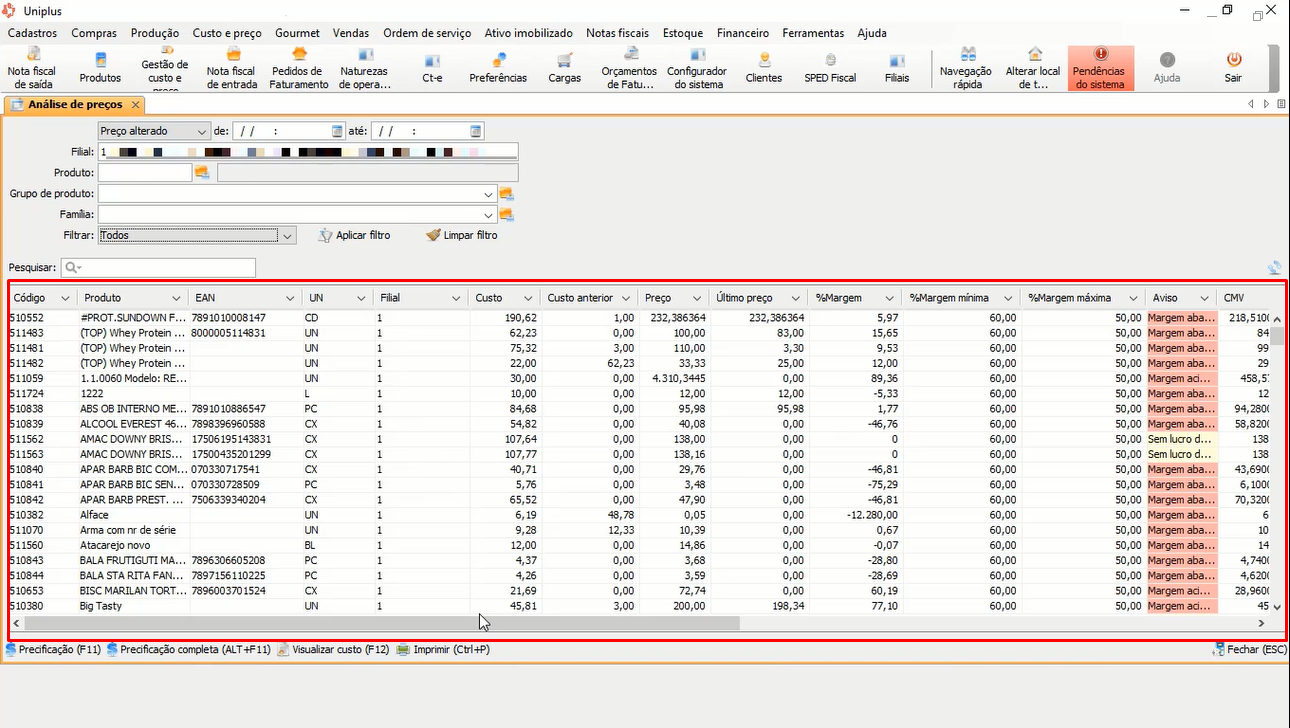Select the Big Tasty product row
This screenshot has height=728, width=1290.
(x=640, y=606)
